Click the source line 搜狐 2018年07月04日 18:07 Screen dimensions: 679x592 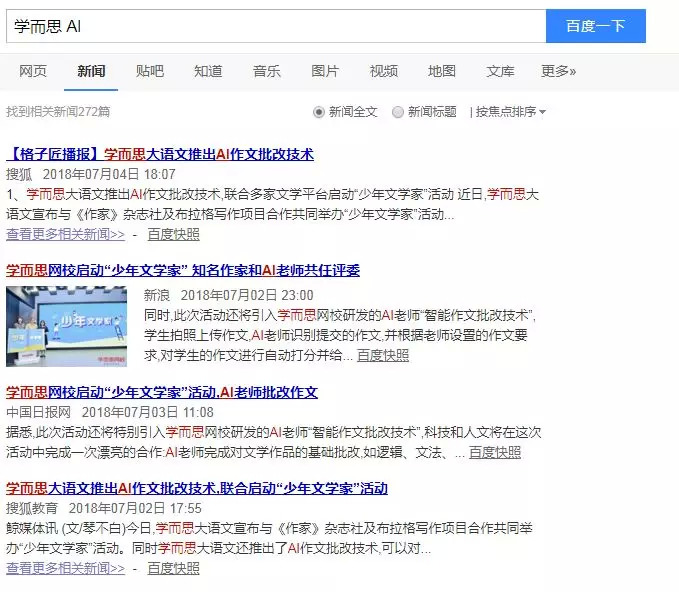click(91, 174)
